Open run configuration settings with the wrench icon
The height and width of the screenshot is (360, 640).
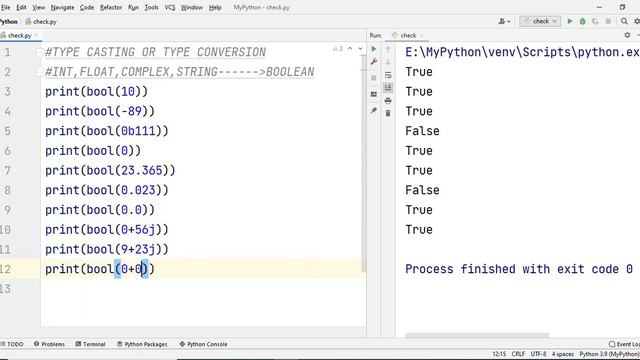click(x=373, y=62)
